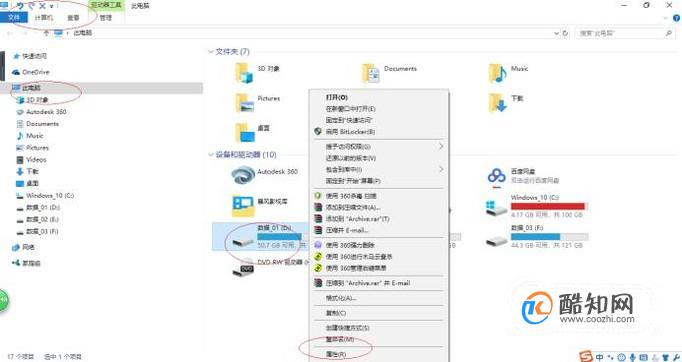Click the undo arrow in title bar

20,6
